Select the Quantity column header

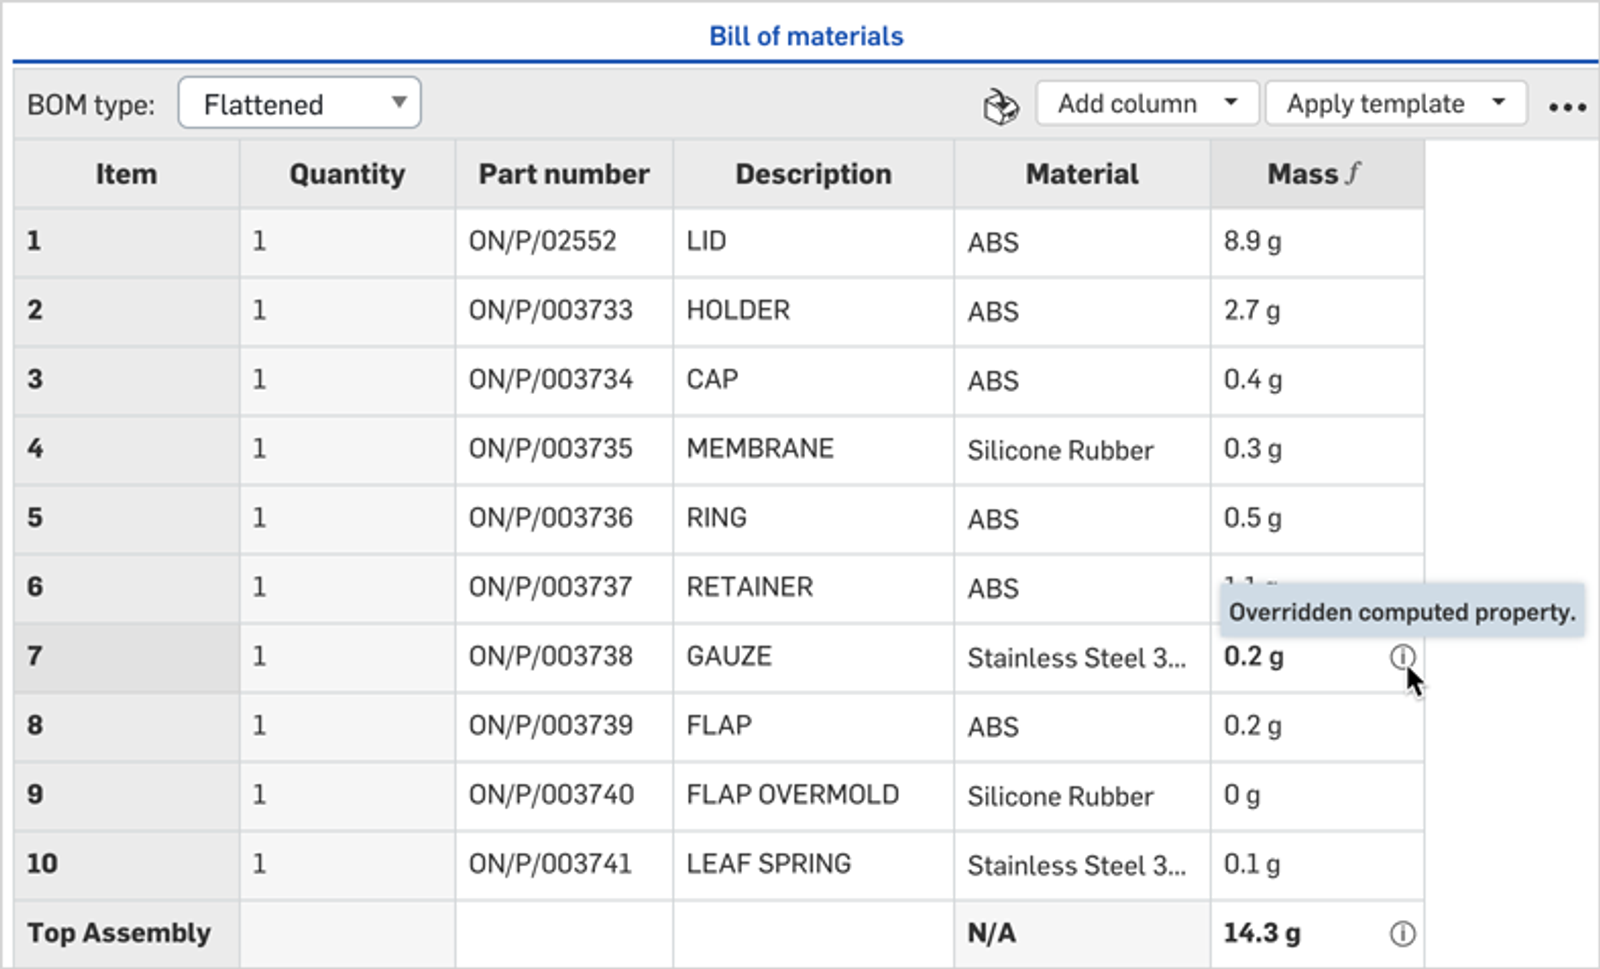tap(347, 174)
